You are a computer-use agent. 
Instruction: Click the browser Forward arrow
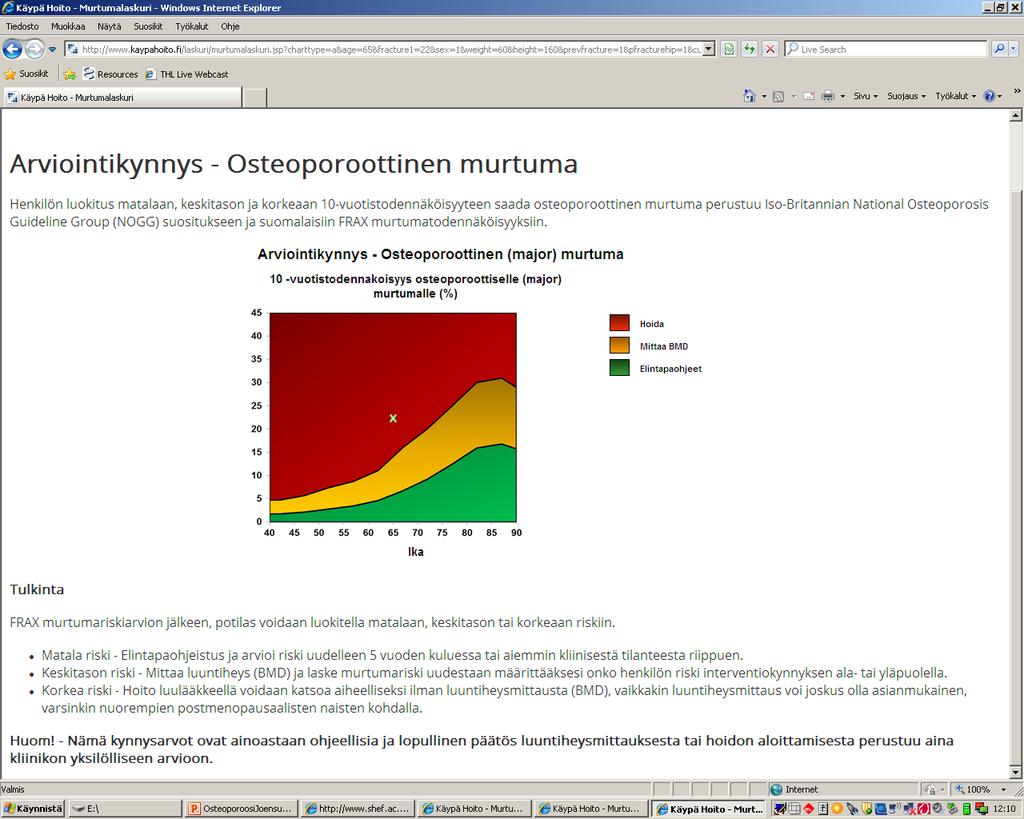[x=35, y=49]
